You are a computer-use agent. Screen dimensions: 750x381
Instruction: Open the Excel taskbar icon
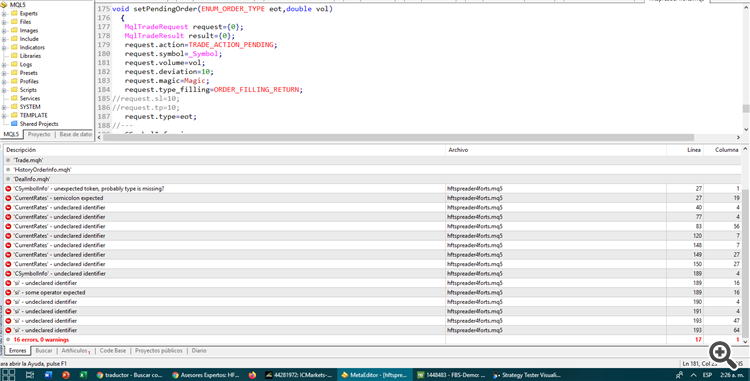83,375
